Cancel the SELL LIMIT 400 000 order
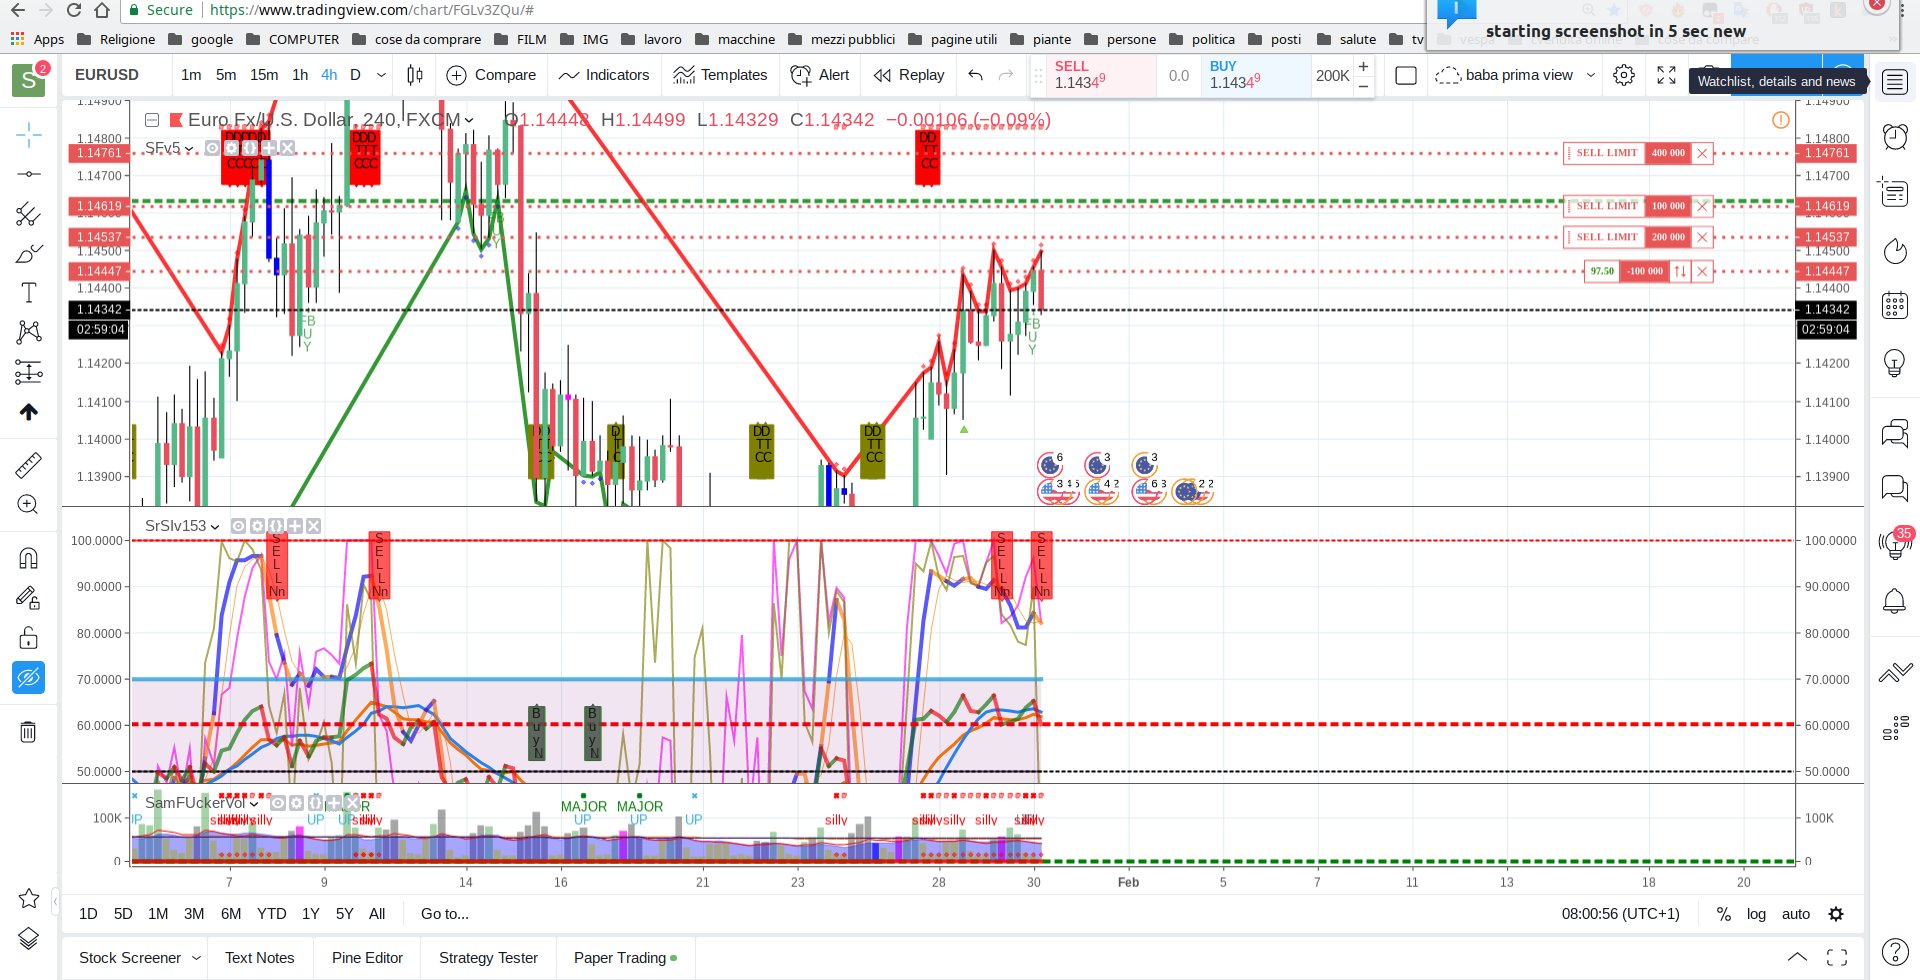 (x=1702, y=153)
